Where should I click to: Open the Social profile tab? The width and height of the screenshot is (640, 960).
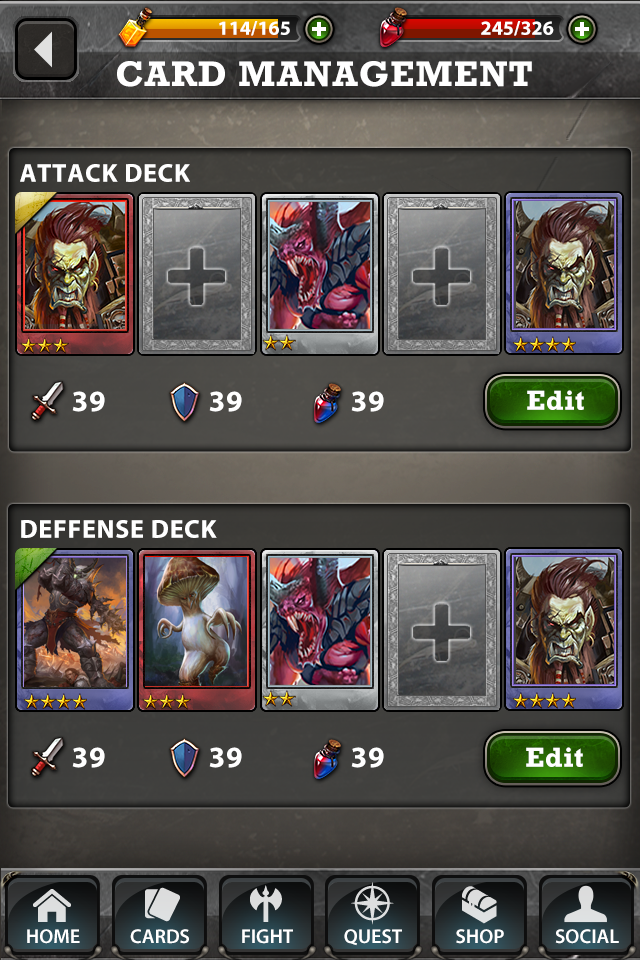click(x=586, y=917)
